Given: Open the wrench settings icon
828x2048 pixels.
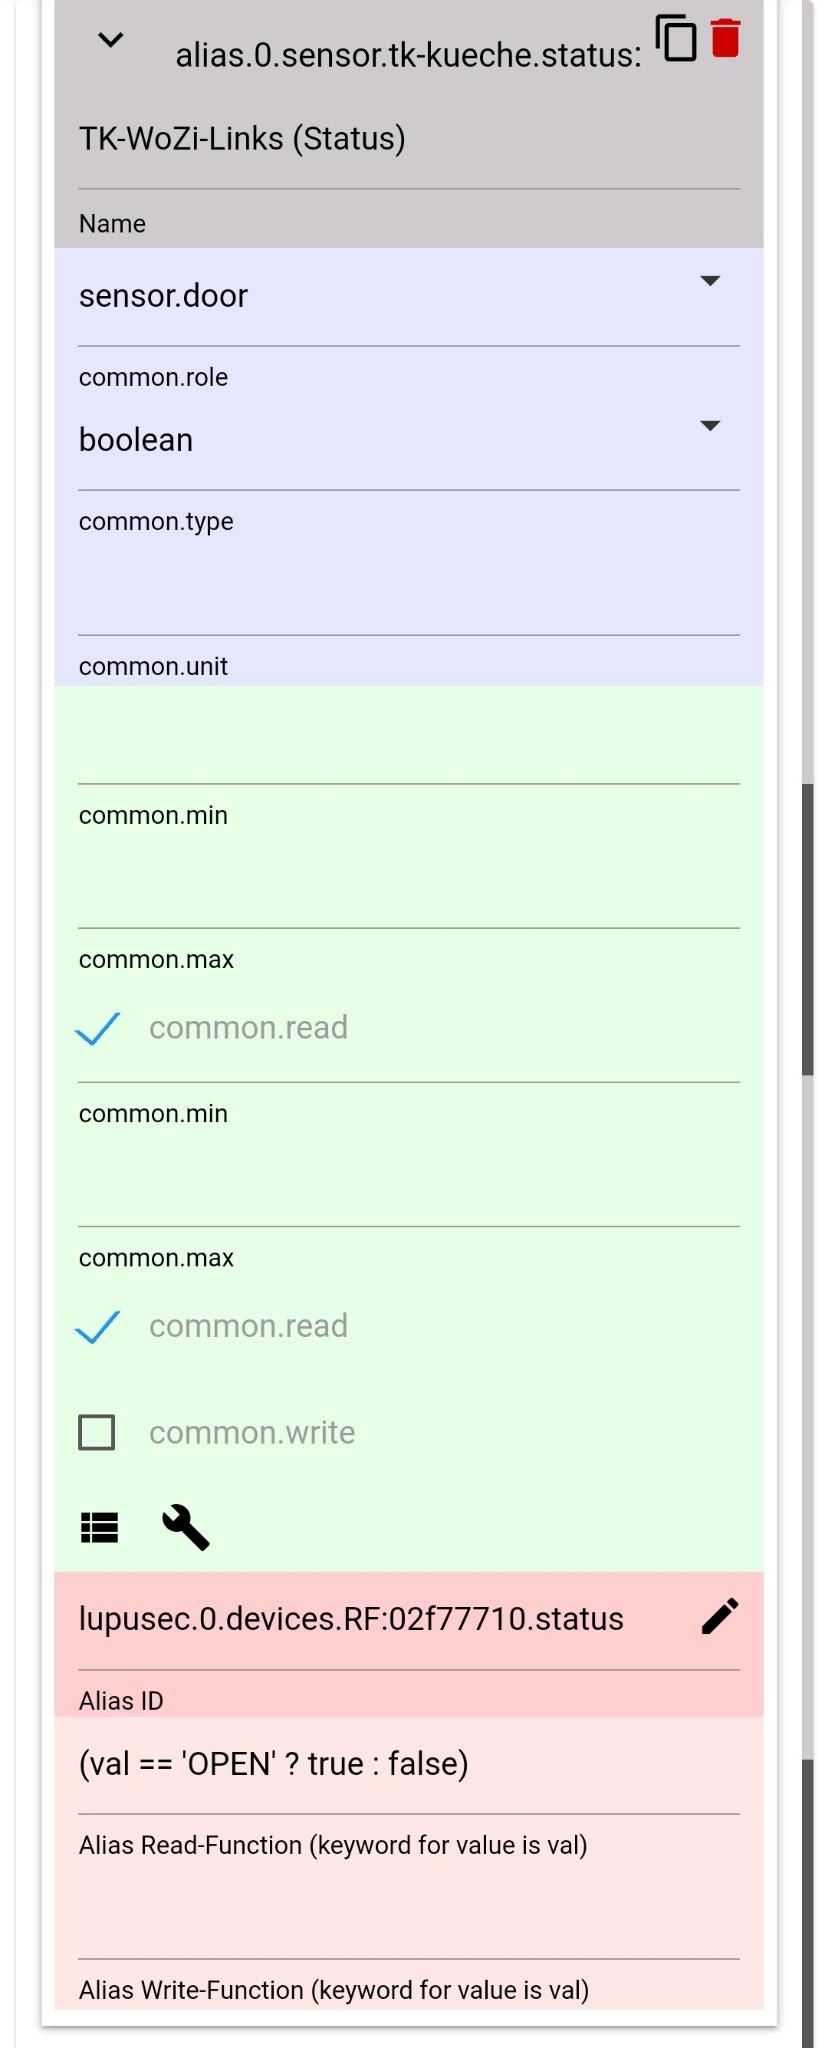Looking at the screenshot, I should [185, 1528].
